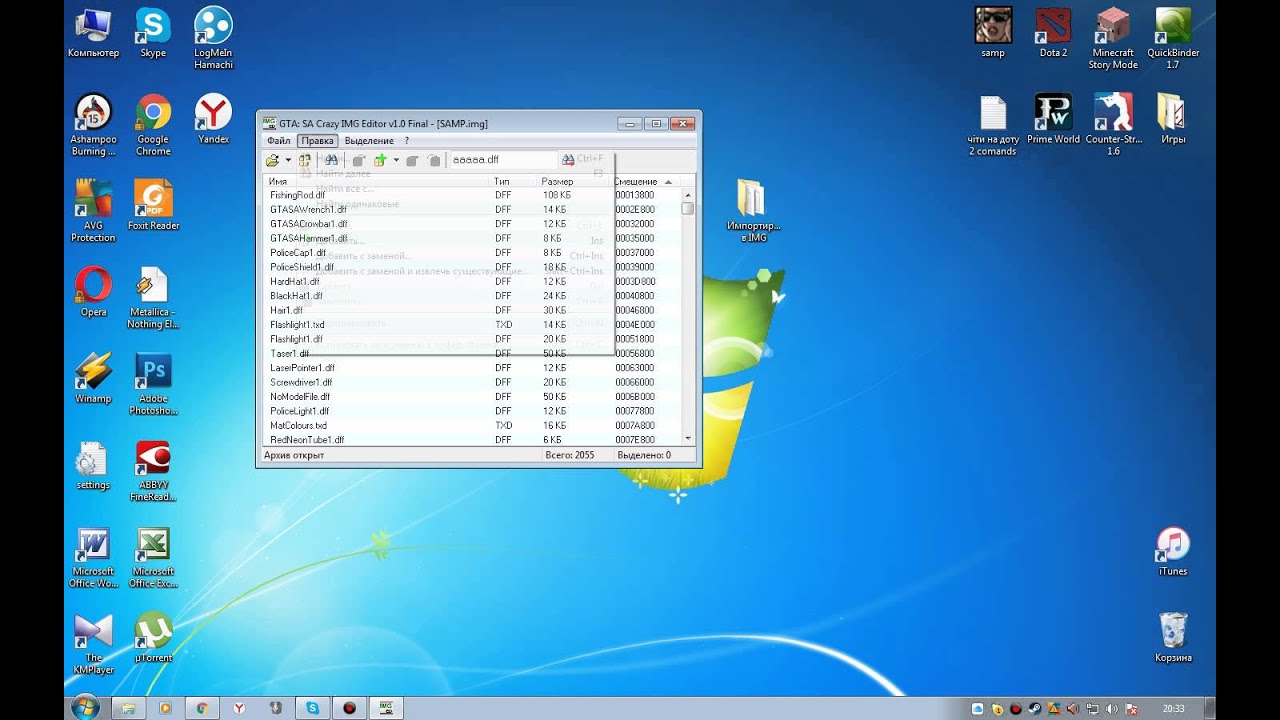Click the file list scrollbar down arrow
This screenshot has width=1280, height=720.
tap(688, 439)
